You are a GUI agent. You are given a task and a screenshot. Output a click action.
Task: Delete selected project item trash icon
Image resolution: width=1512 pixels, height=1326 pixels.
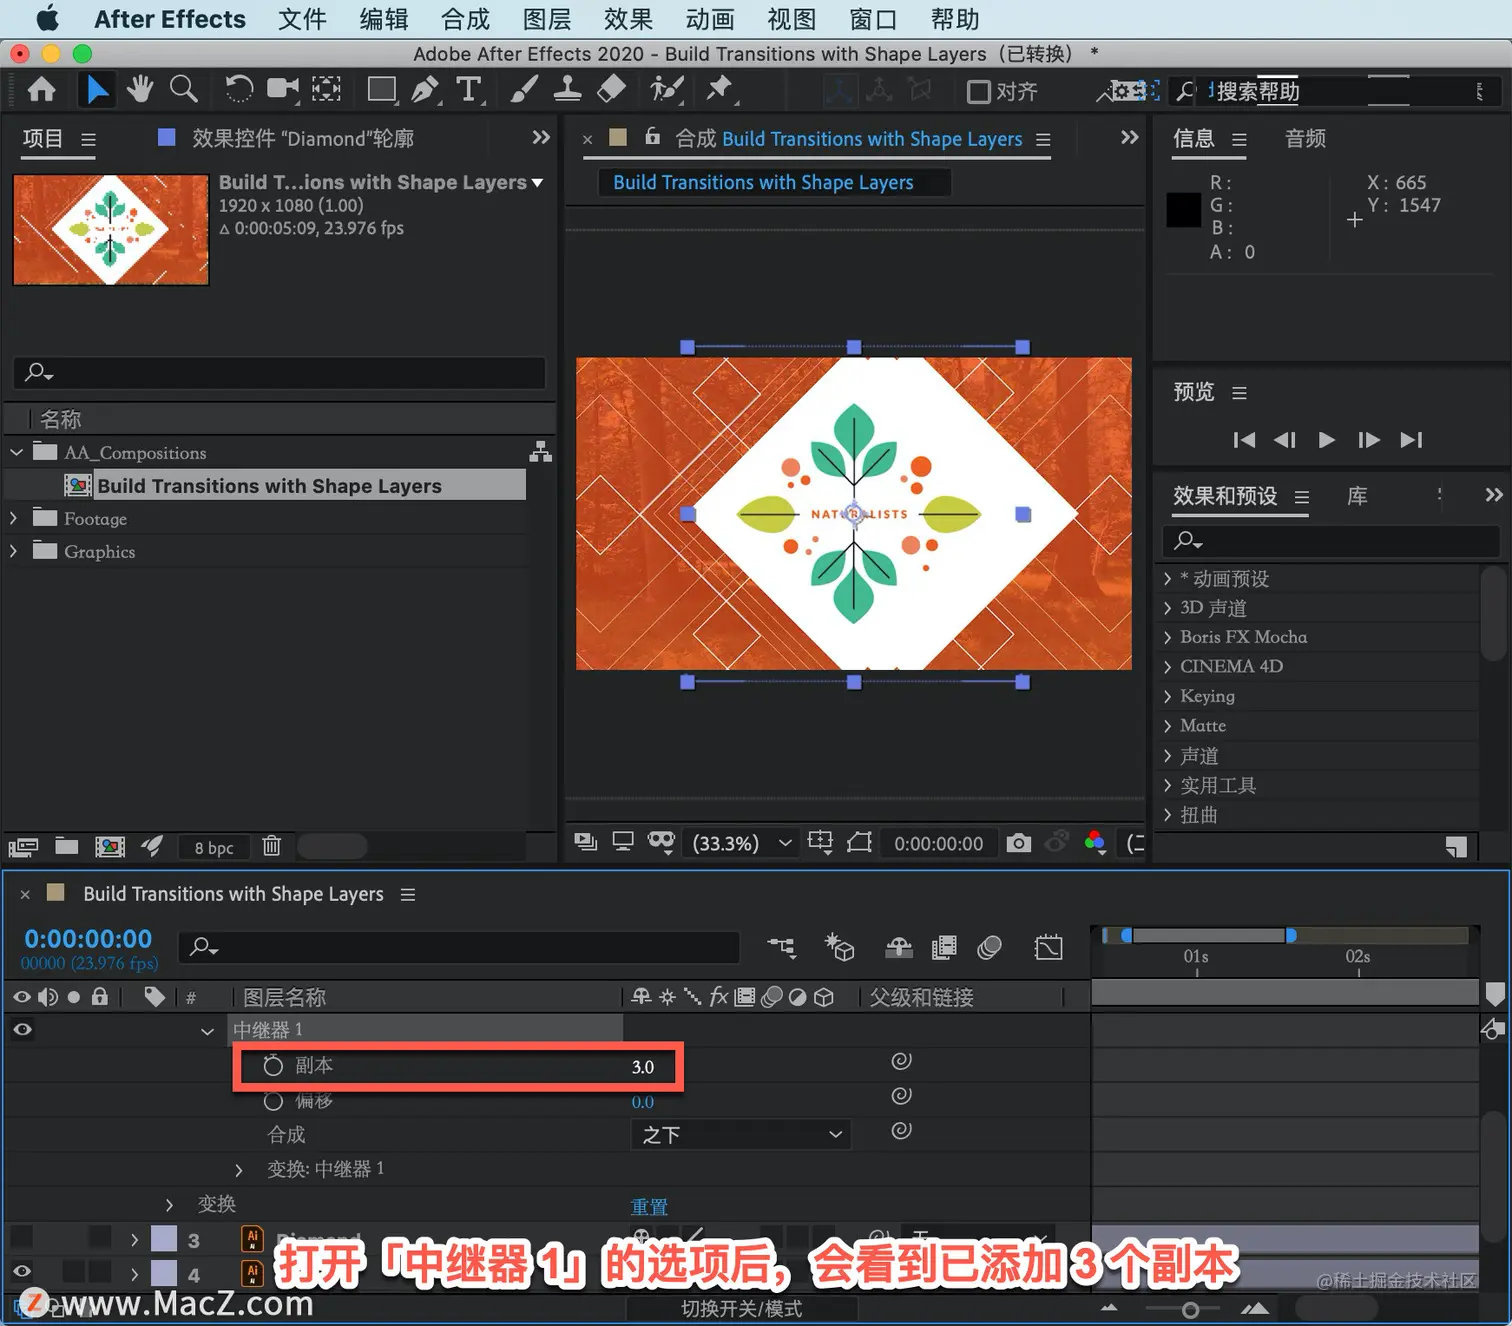(x=271, y=846)
